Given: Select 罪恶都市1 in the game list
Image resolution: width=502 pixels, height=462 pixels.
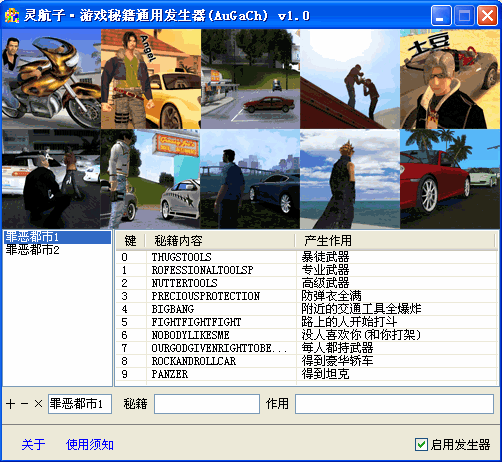Looking at the screenshot, I should [x=57, y=237].
